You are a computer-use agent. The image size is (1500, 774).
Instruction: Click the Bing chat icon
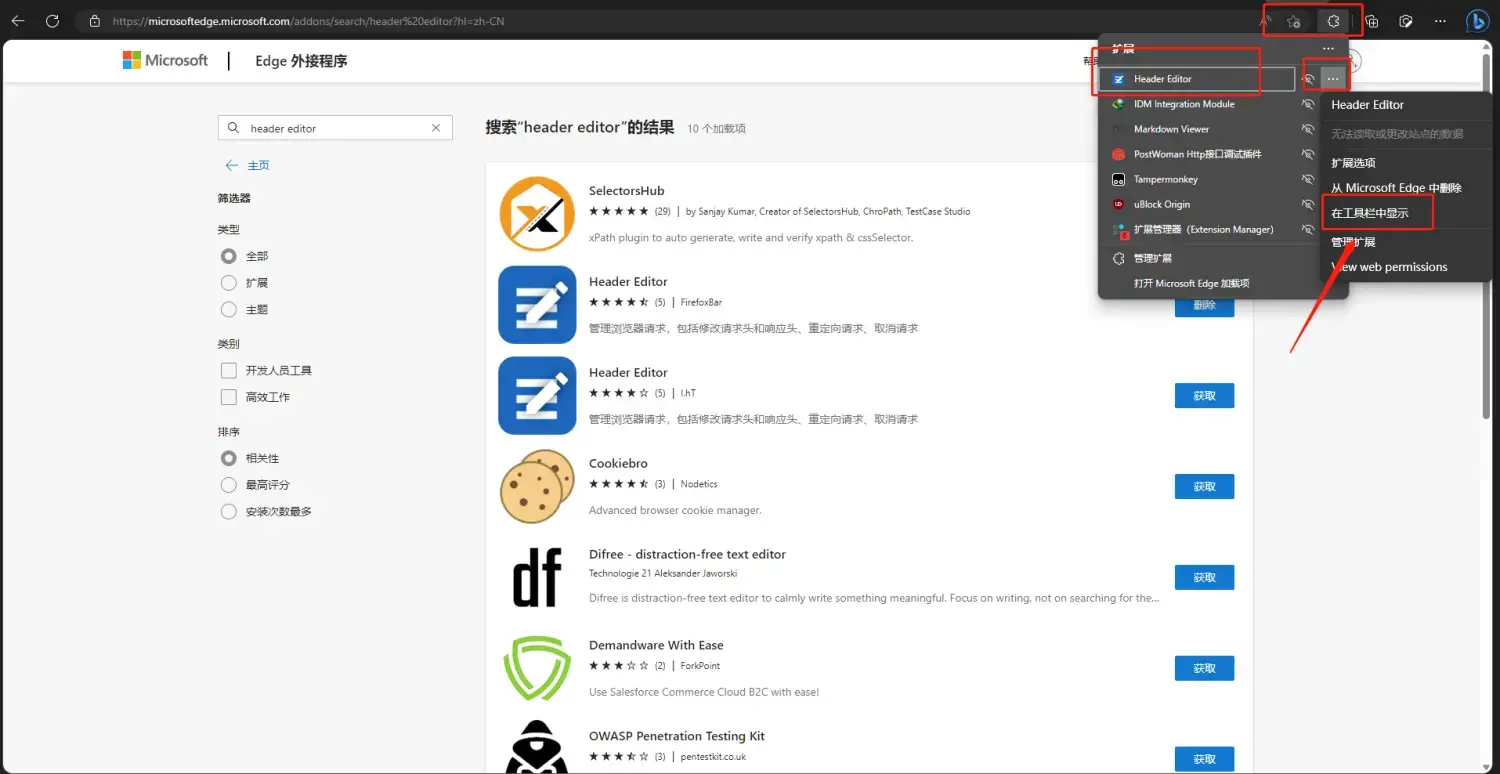click(x=1477, y=21)
